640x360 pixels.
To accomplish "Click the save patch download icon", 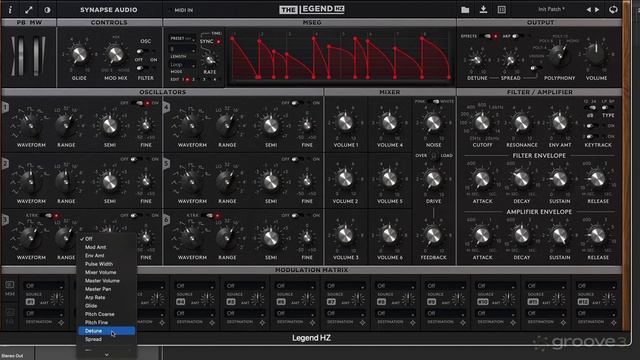I will 483,9.
